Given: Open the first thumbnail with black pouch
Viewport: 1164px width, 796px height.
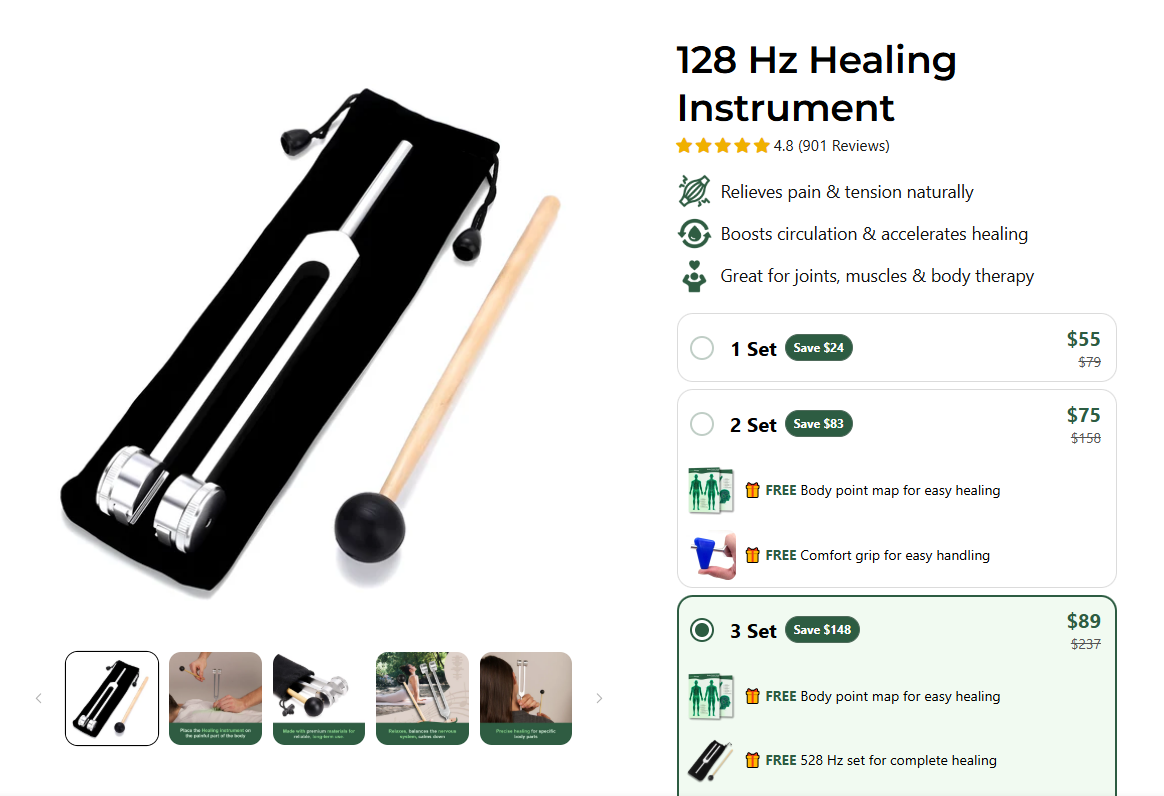Looking at the screenshot, I should (111, 698).
